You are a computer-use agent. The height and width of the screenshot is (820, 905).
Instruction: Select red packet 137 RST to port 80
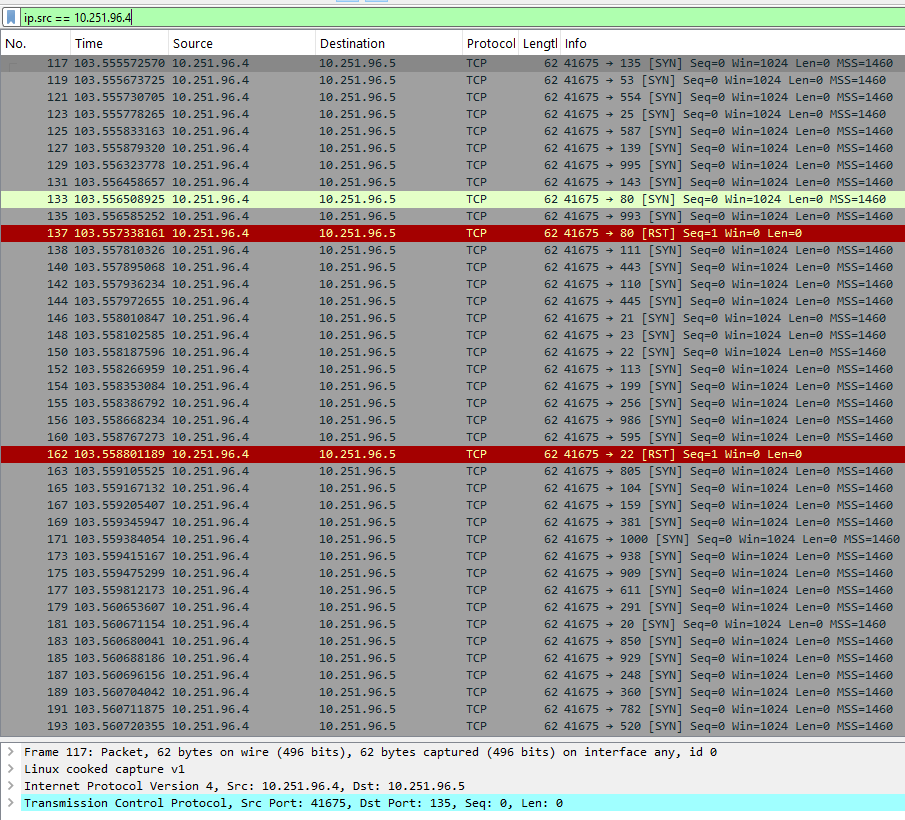452,233
